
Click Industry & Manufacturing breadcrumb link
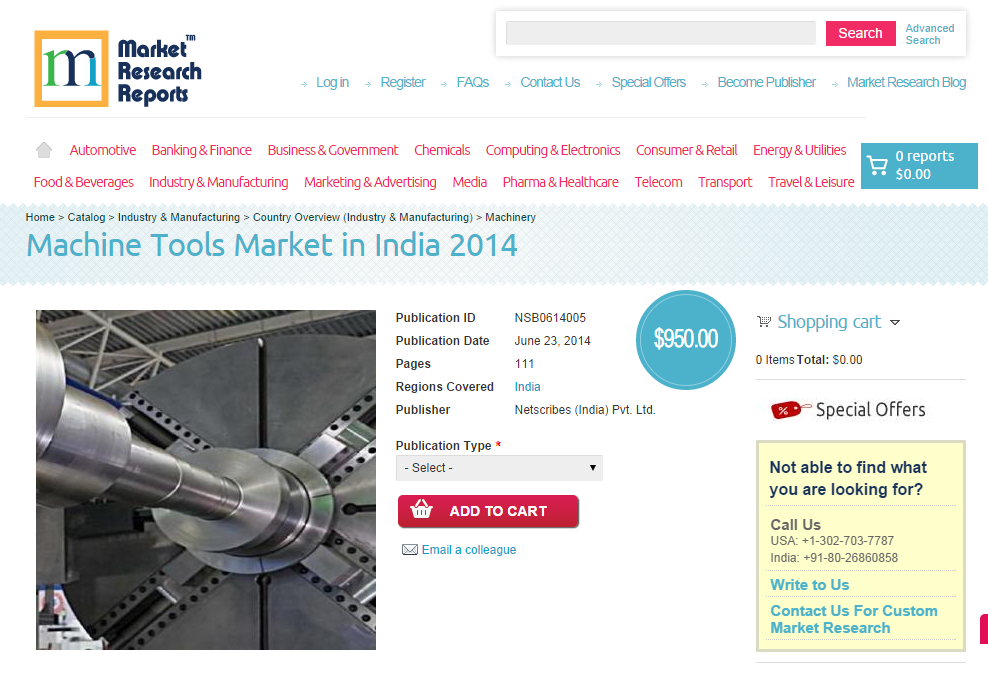click(179, 217)
